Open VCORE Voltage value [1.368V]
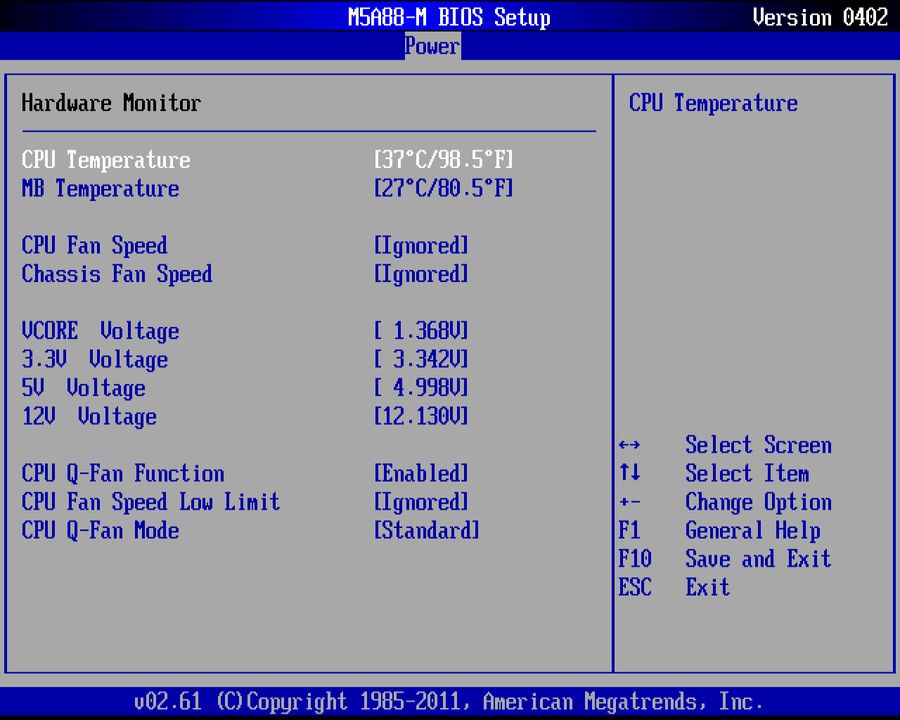The width and height of the screenshot is (900, 720). (x=421, y=331)
